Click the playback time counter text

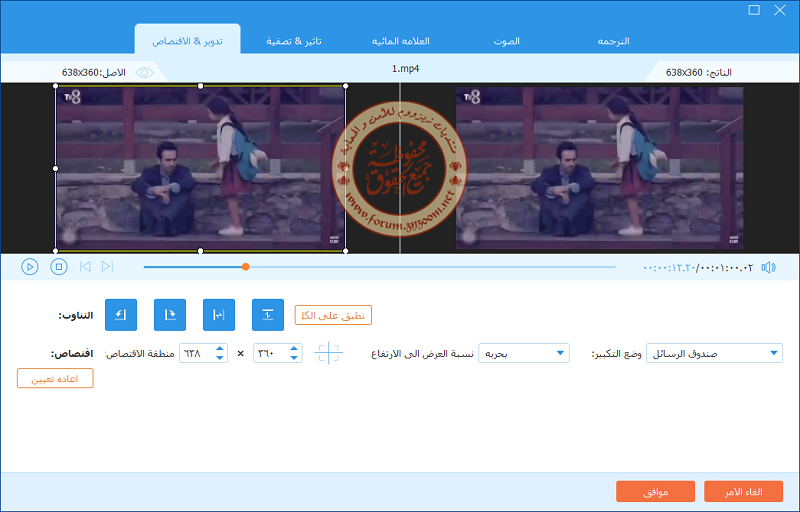click(x=698, y=268)
